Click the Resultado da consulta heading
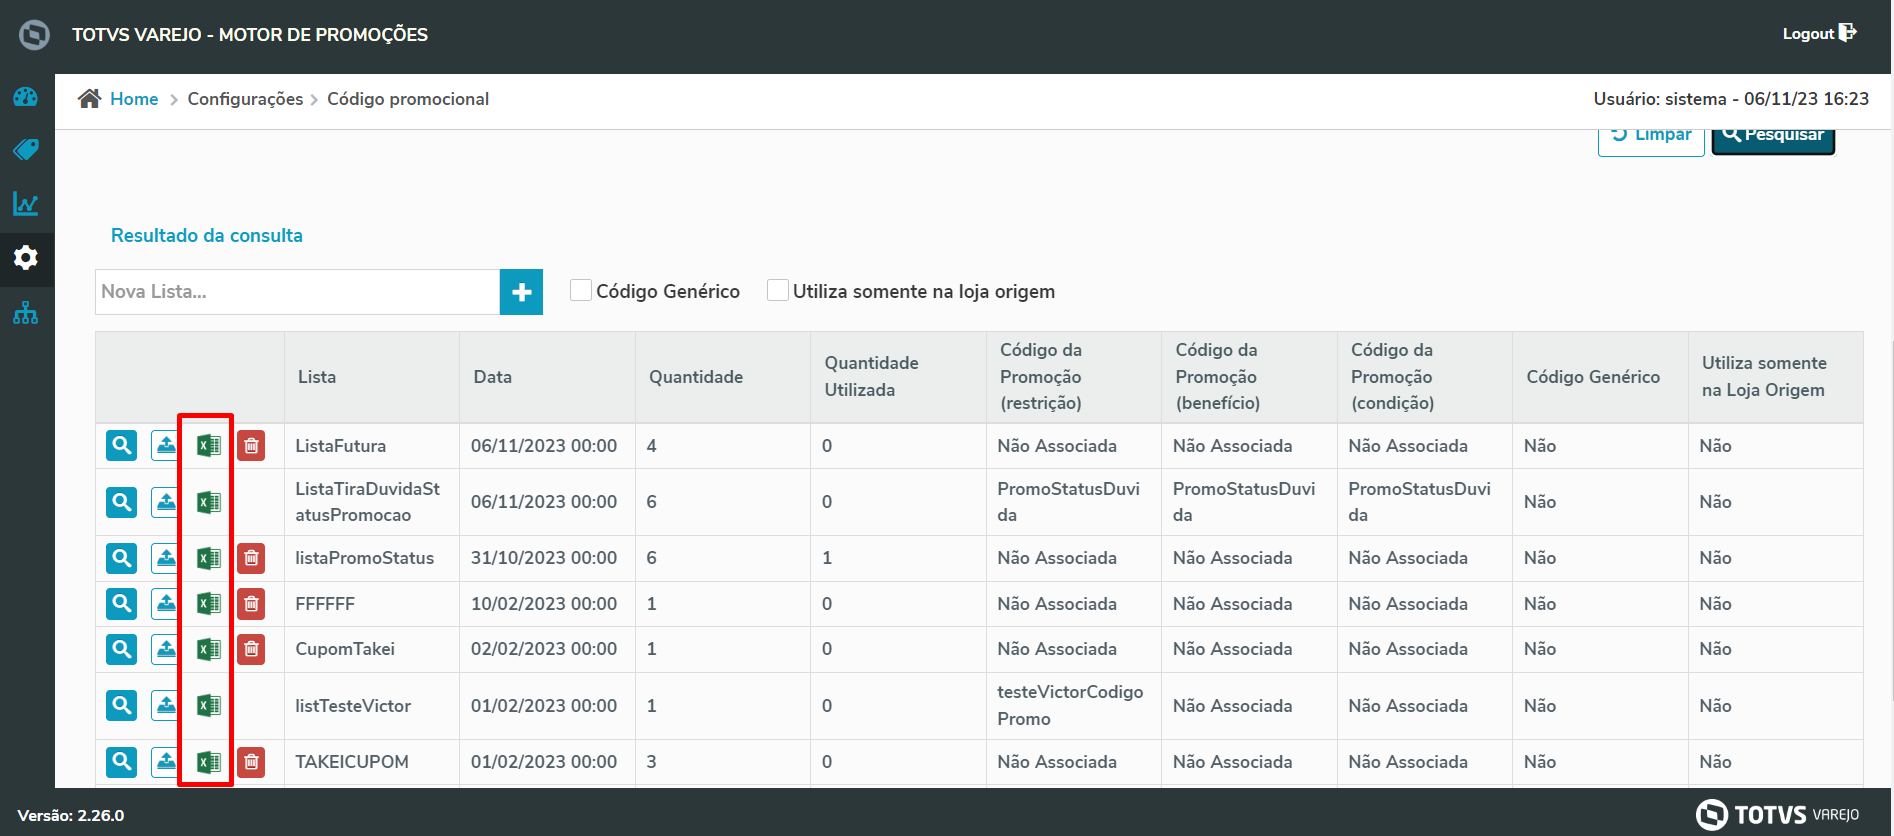The width and height of the screenshot is (1894, 836). pyautogui.click(x=207, y=236)
